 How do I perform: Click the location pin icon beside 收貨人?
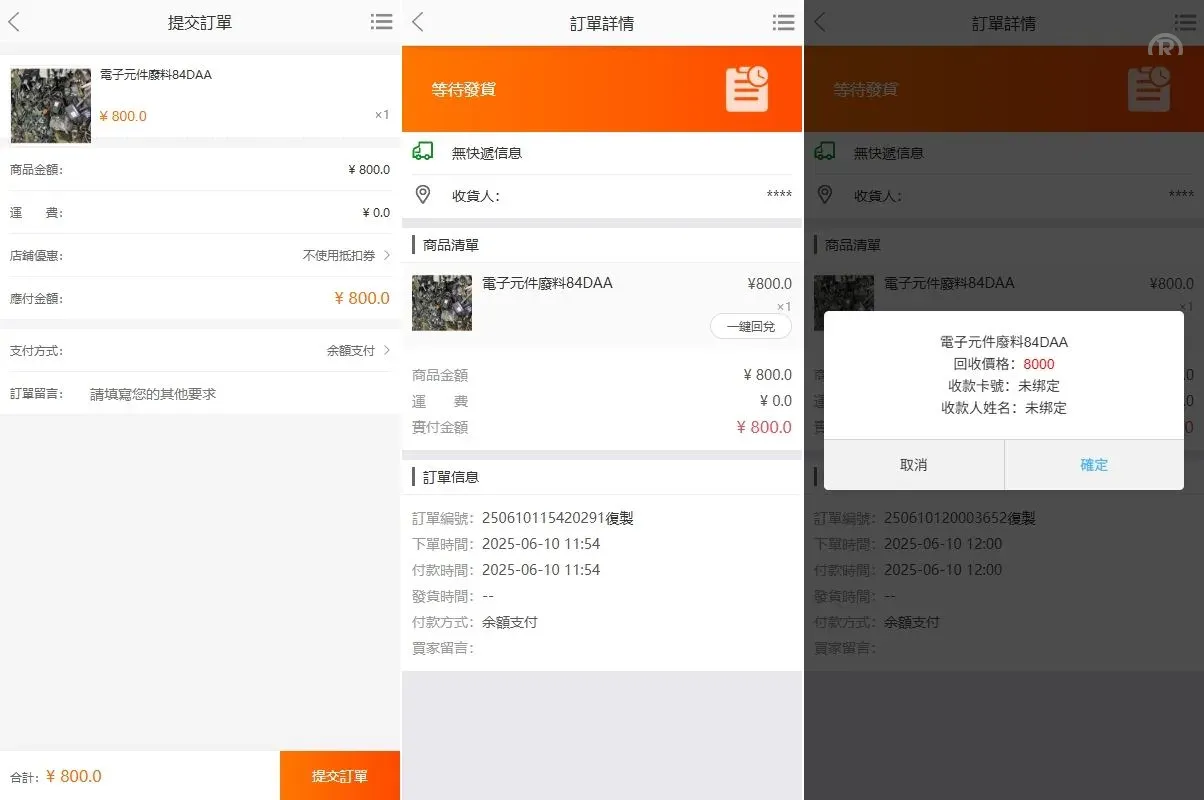pos(423,195)
